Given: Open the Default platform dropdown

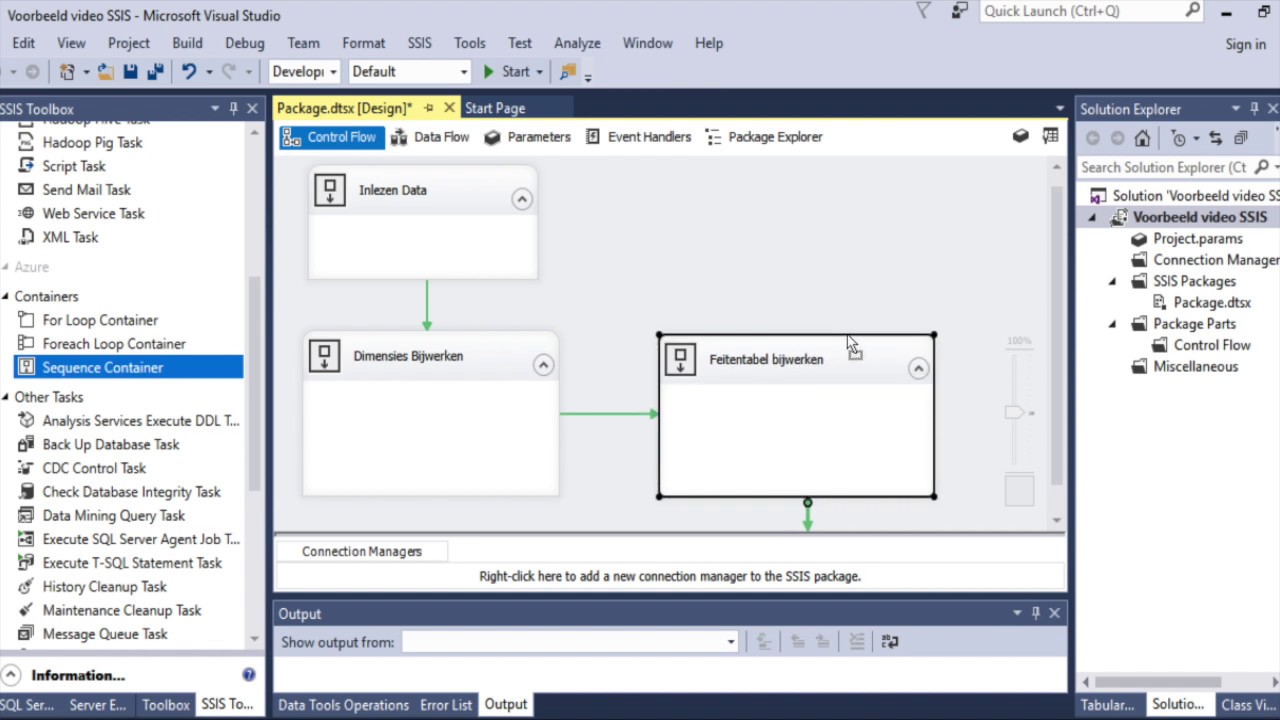Looking at the screenshot, I should pyautogui.click(x=409, y=72).
